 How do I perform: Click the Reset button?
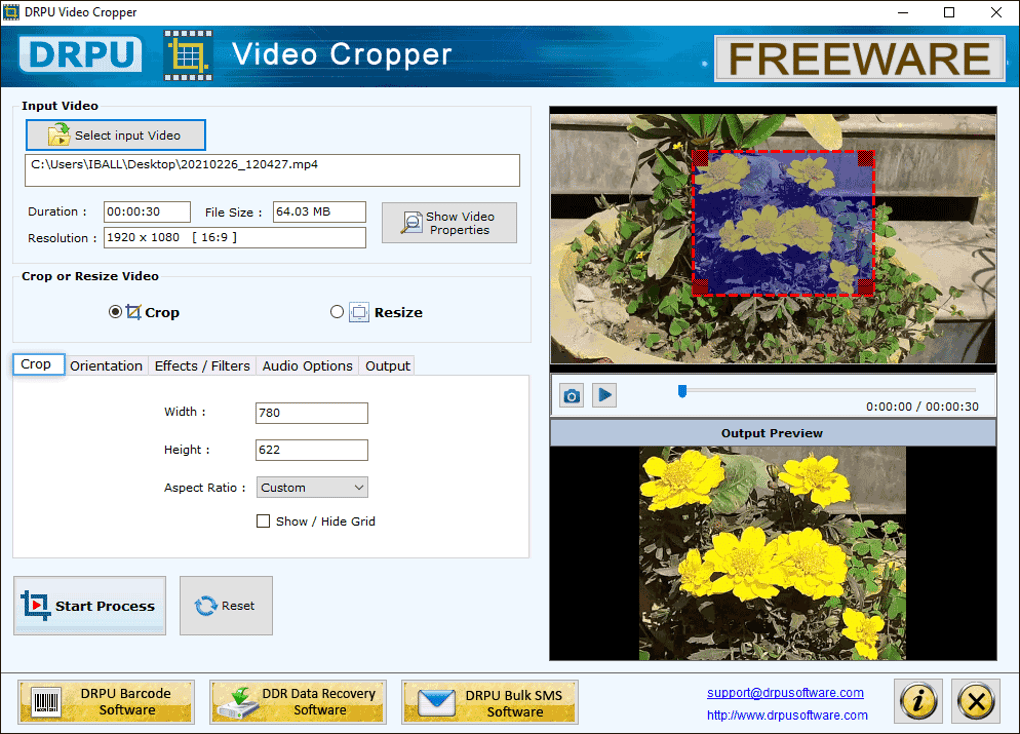226,606
